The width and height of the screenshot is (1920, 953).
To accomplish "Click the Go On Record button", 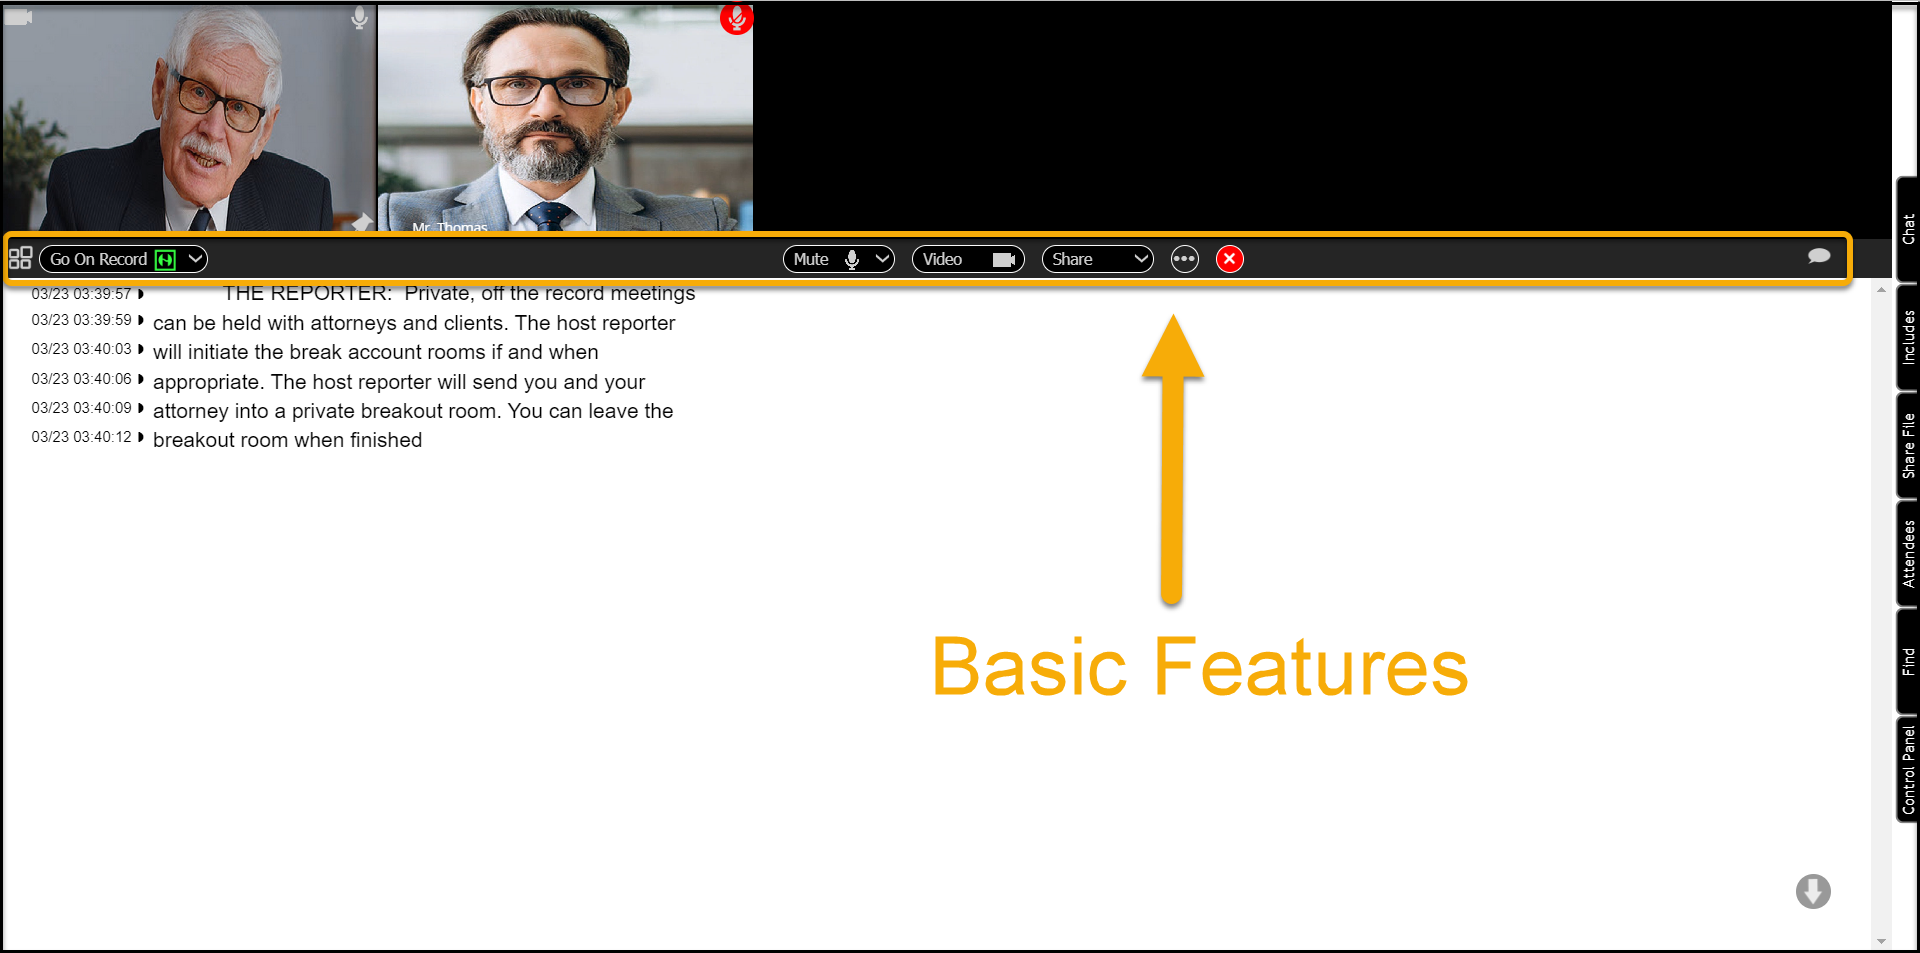I will coord(100,259).
